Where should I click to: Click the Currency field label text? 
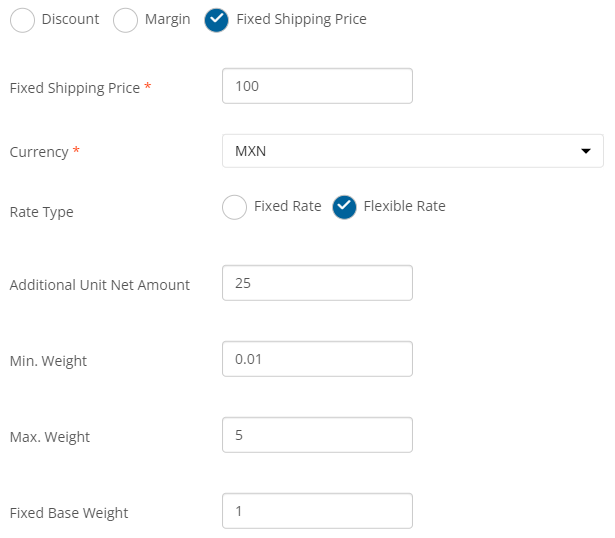pos(39,152)
